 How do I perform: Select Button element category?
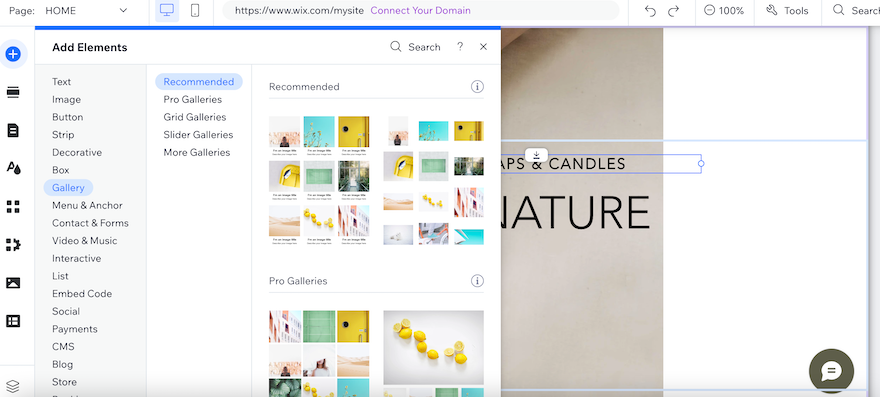click(67, 117)
